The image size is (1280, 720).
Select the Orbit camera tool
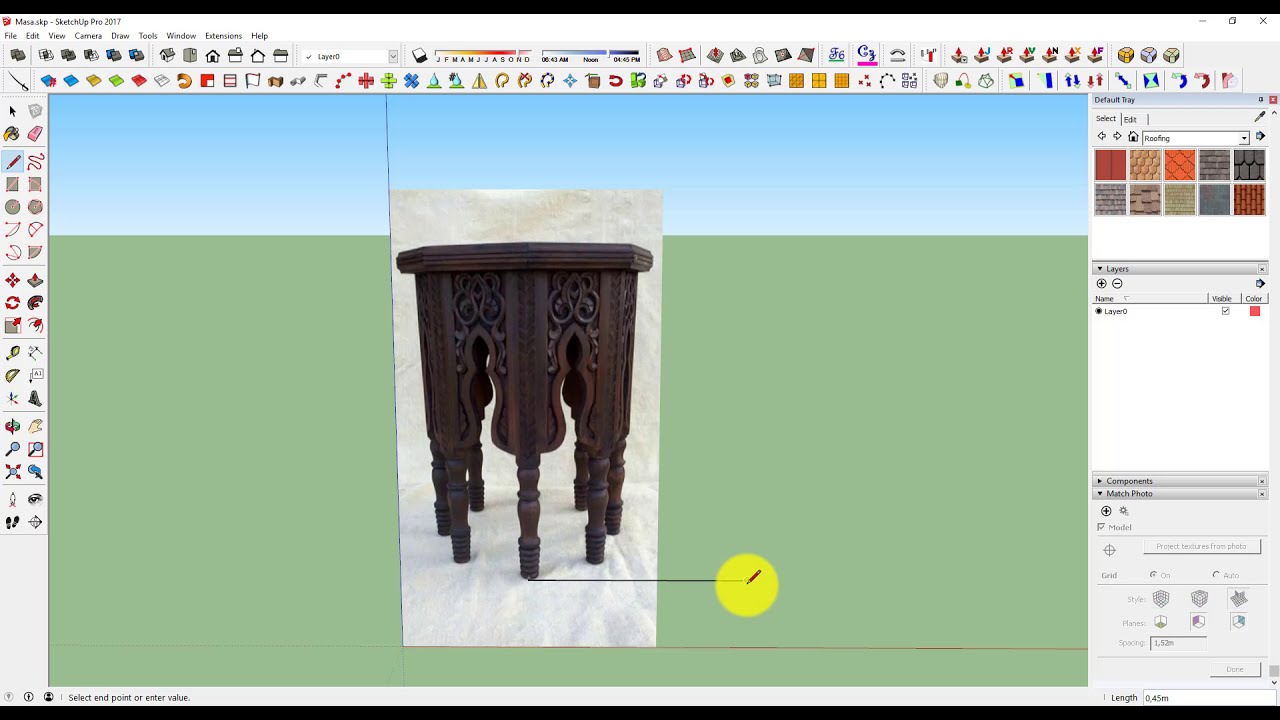coord(12,427)
